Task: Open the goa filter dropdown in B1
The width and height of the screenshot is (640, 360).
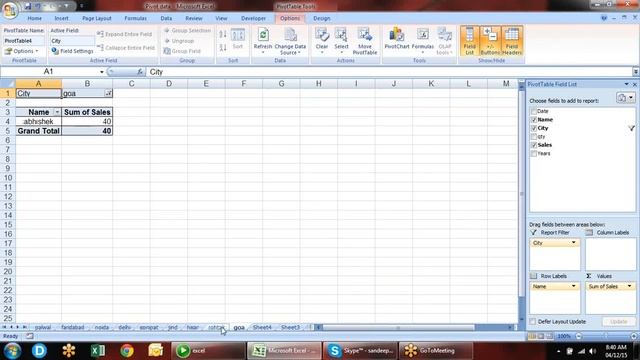Action: [x=108, y=93]
